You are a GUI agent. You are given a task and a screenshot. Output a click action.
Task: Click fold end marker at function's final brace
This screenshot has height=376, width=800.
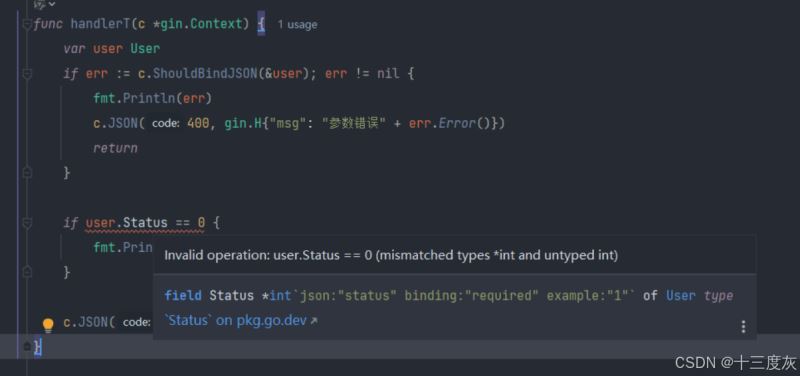pos(27,346)
